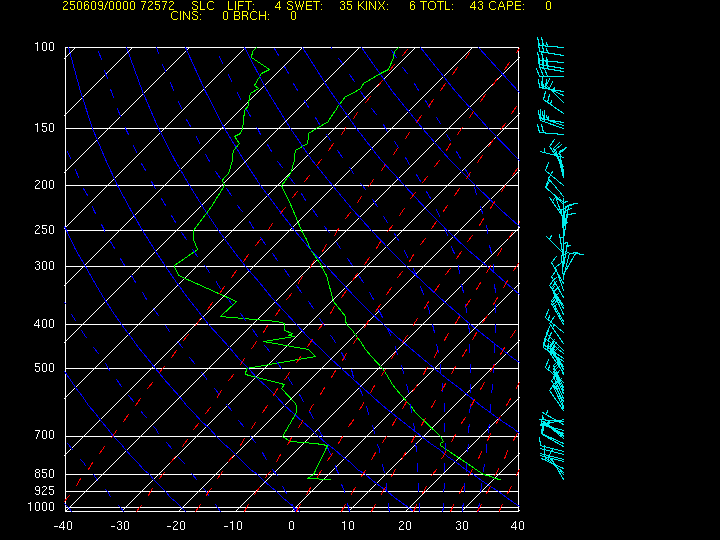Click the 20 temperature axis label

pos(405,526)
